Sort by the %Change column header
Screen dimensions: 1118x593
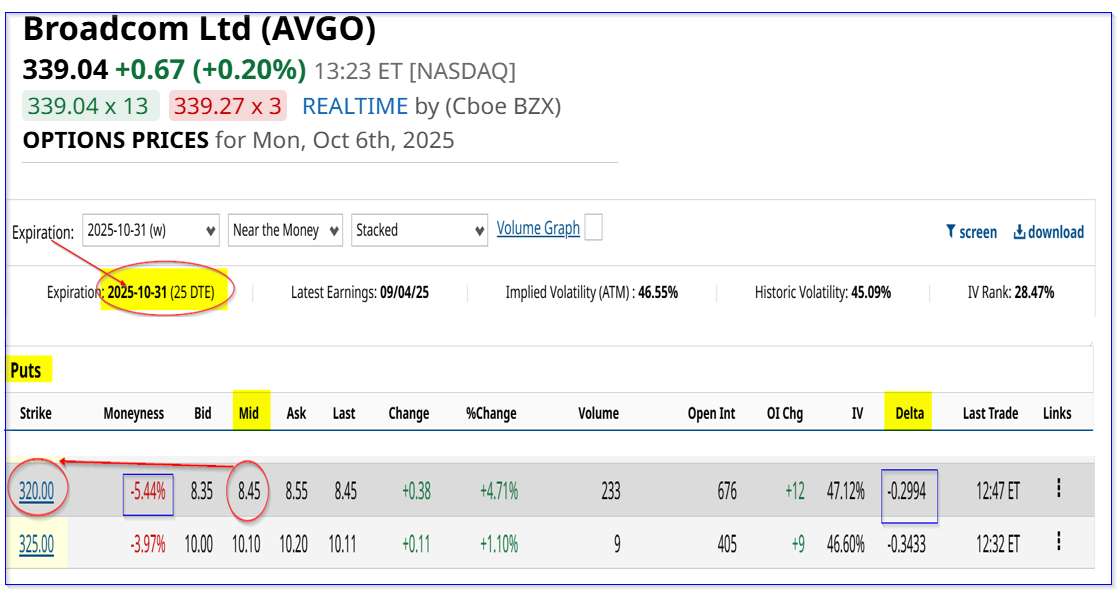(489, 413)
